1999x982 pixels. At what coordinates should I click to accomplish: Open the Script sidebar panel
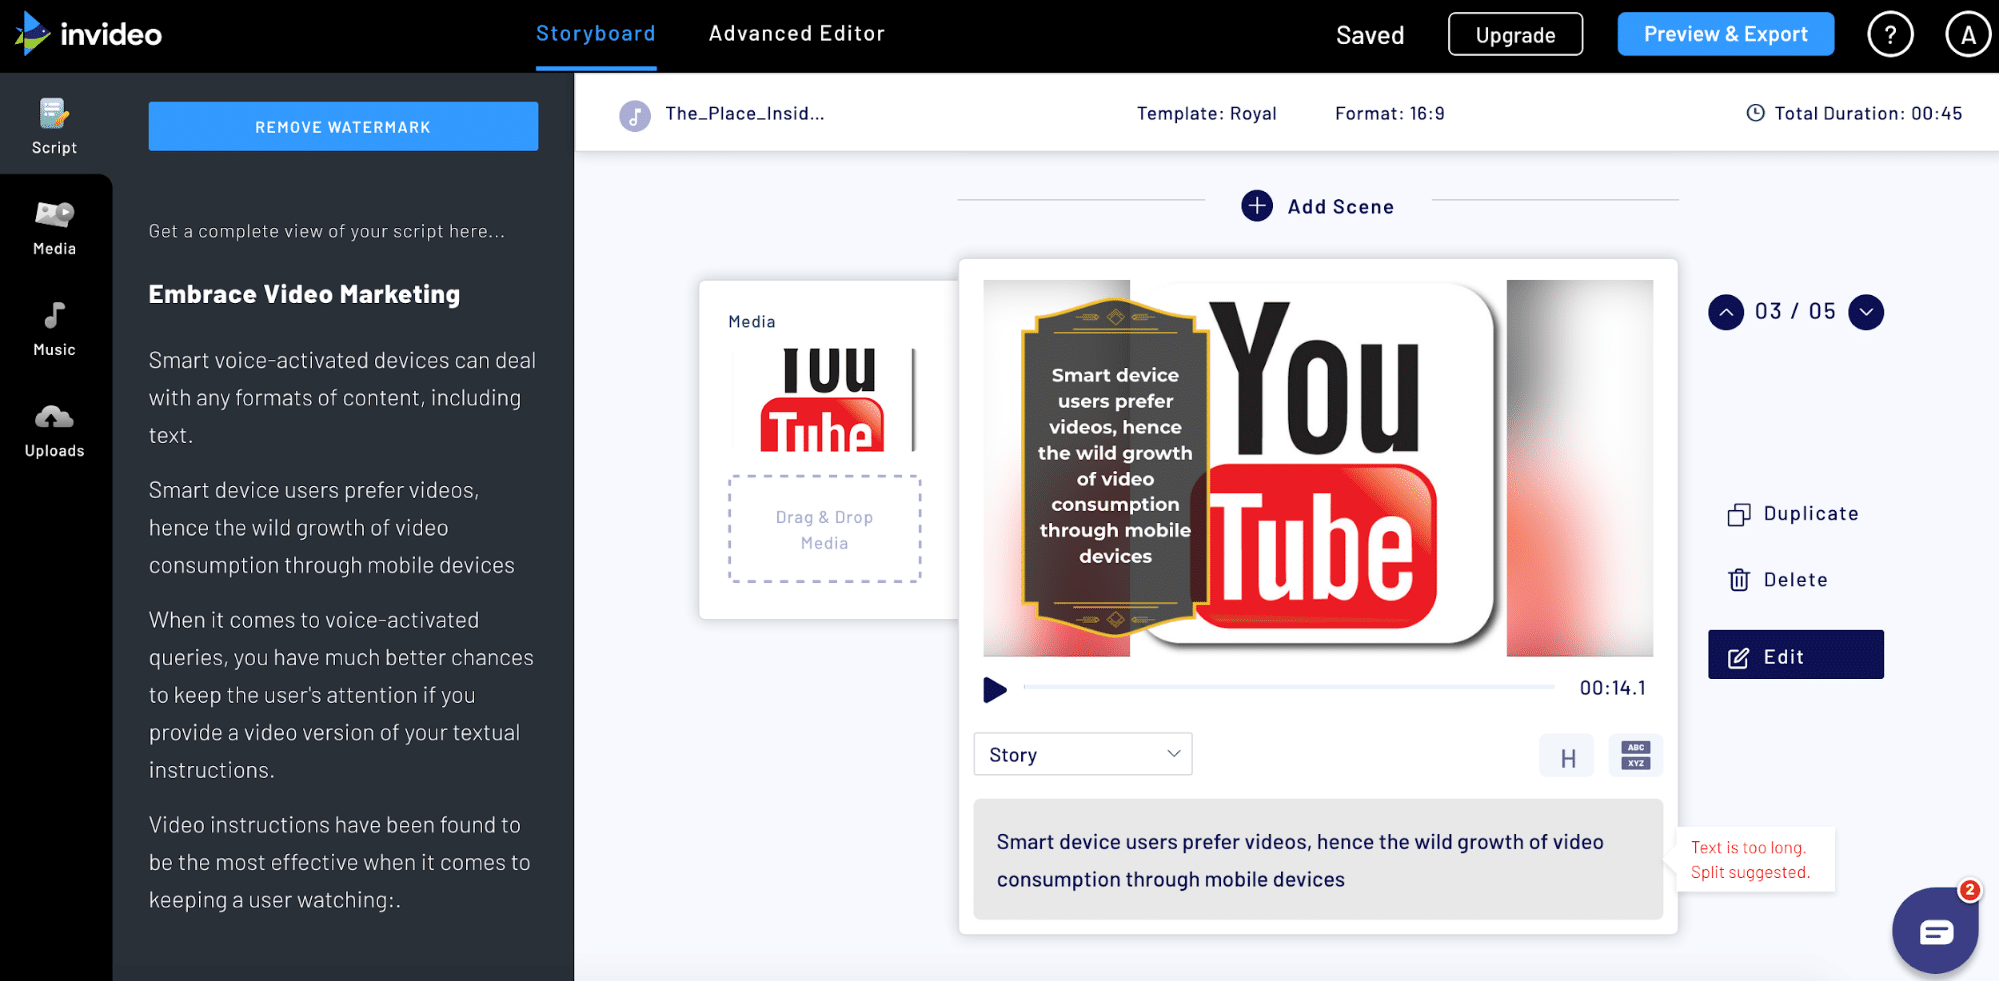coord(54,126)
